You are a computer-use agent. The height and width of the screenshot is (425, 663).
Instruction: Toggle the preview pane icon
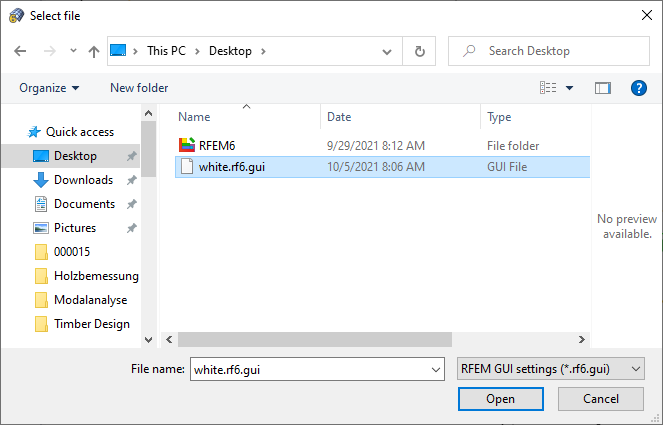602,88
